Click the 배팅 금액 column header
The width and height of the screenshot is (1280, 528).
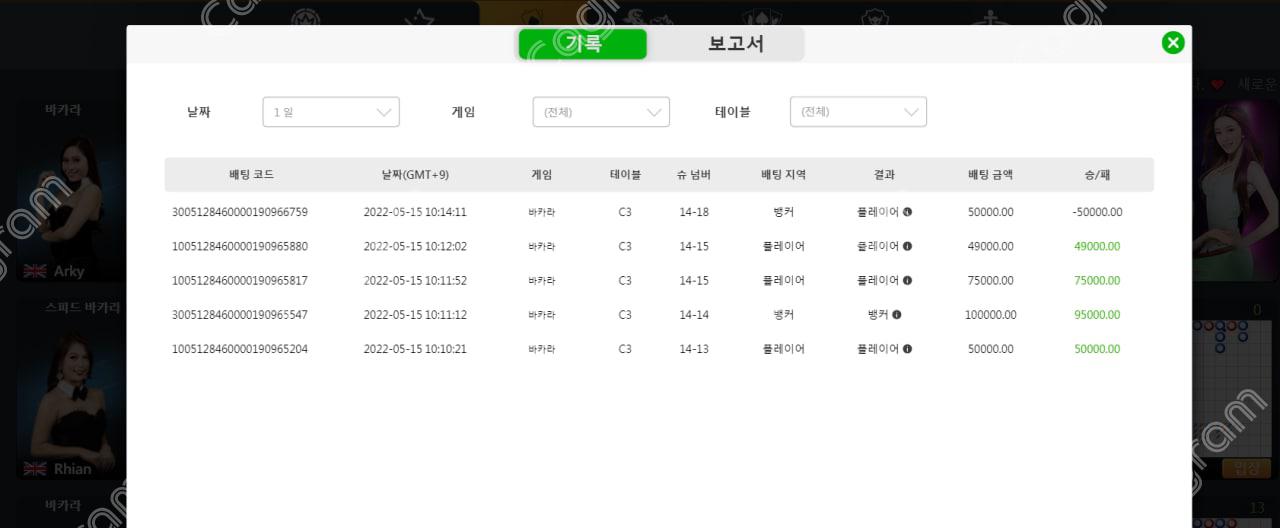coord(990,174)
